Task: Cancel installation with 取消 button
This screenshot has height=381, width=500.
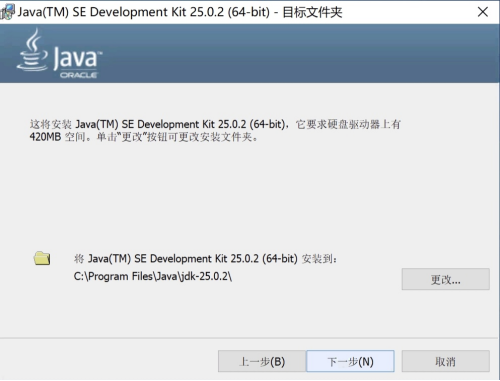Action: [445, 361]
